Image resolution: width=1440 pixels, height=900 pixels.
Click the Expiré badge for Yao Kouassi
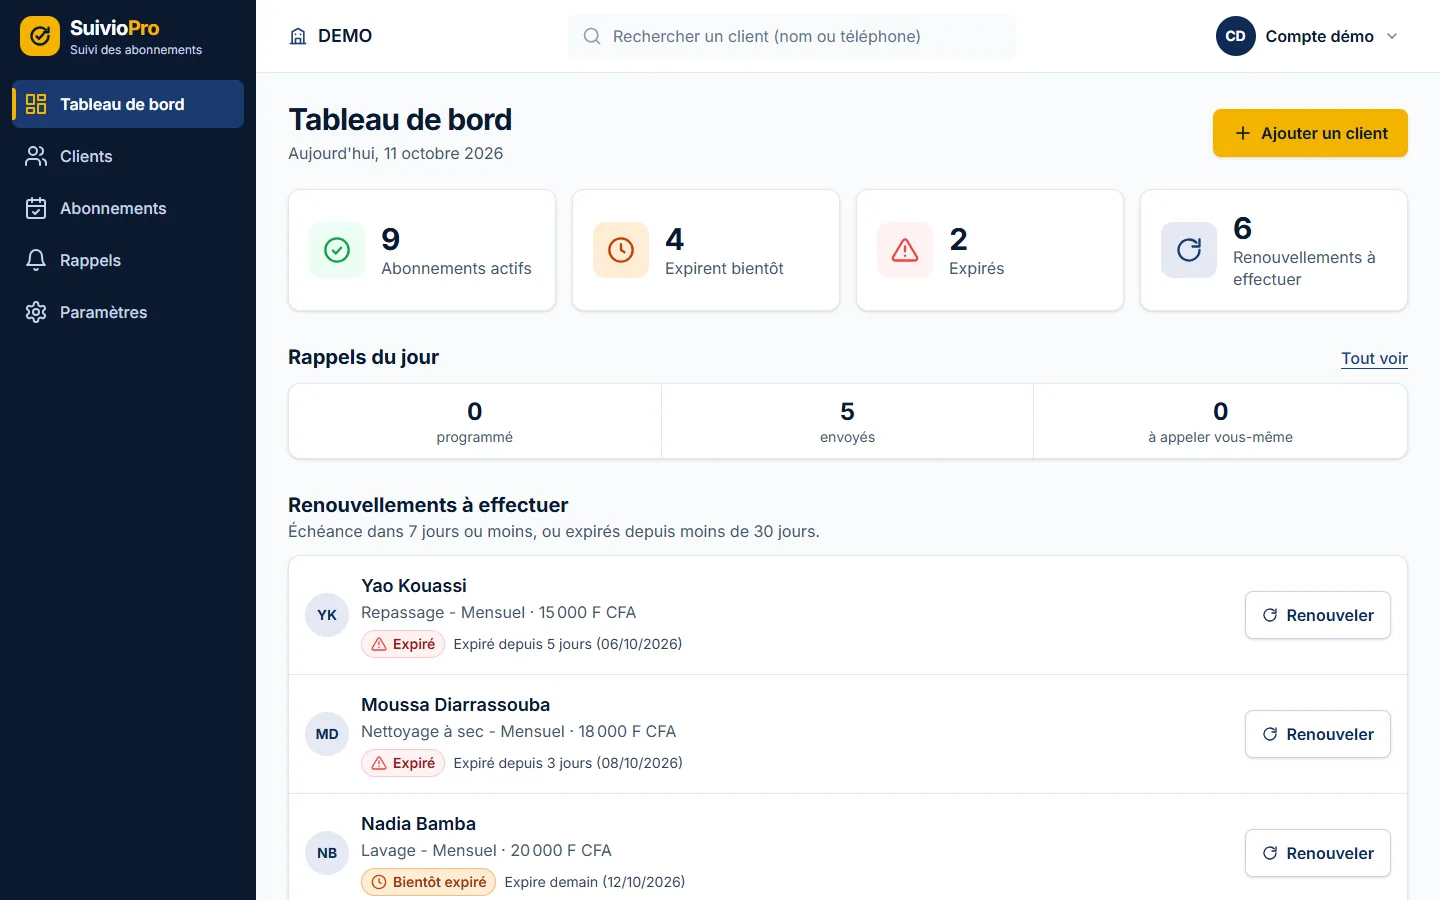pos(403,644)
